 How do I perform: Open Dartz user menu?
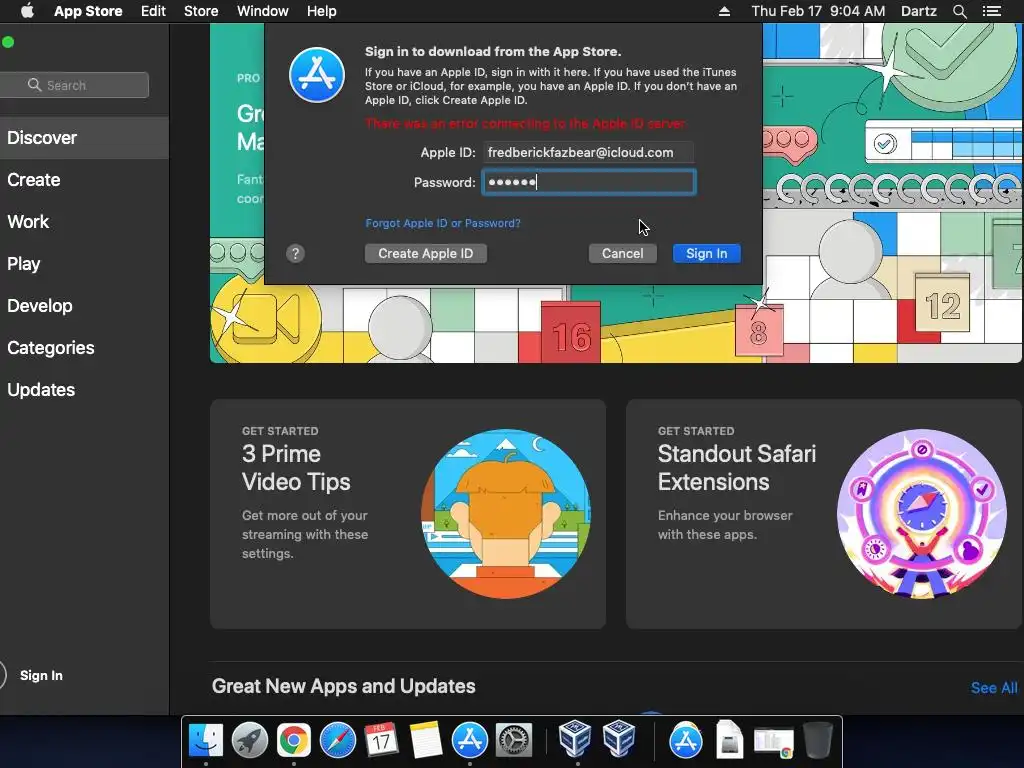click(x=919, y=11)
